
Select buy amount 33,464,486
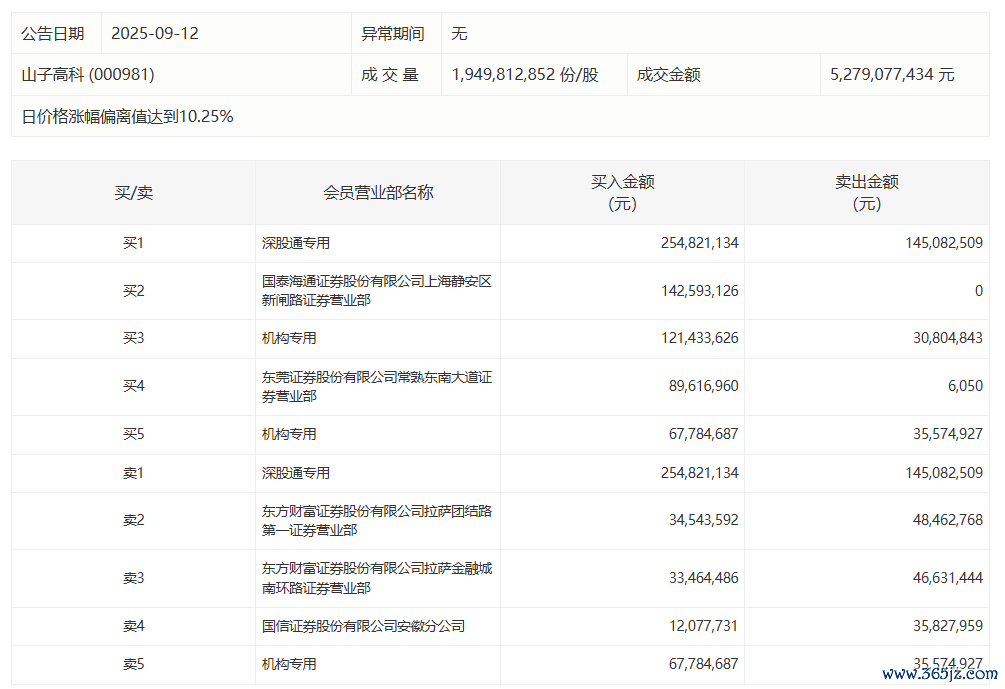pos(703,578)
